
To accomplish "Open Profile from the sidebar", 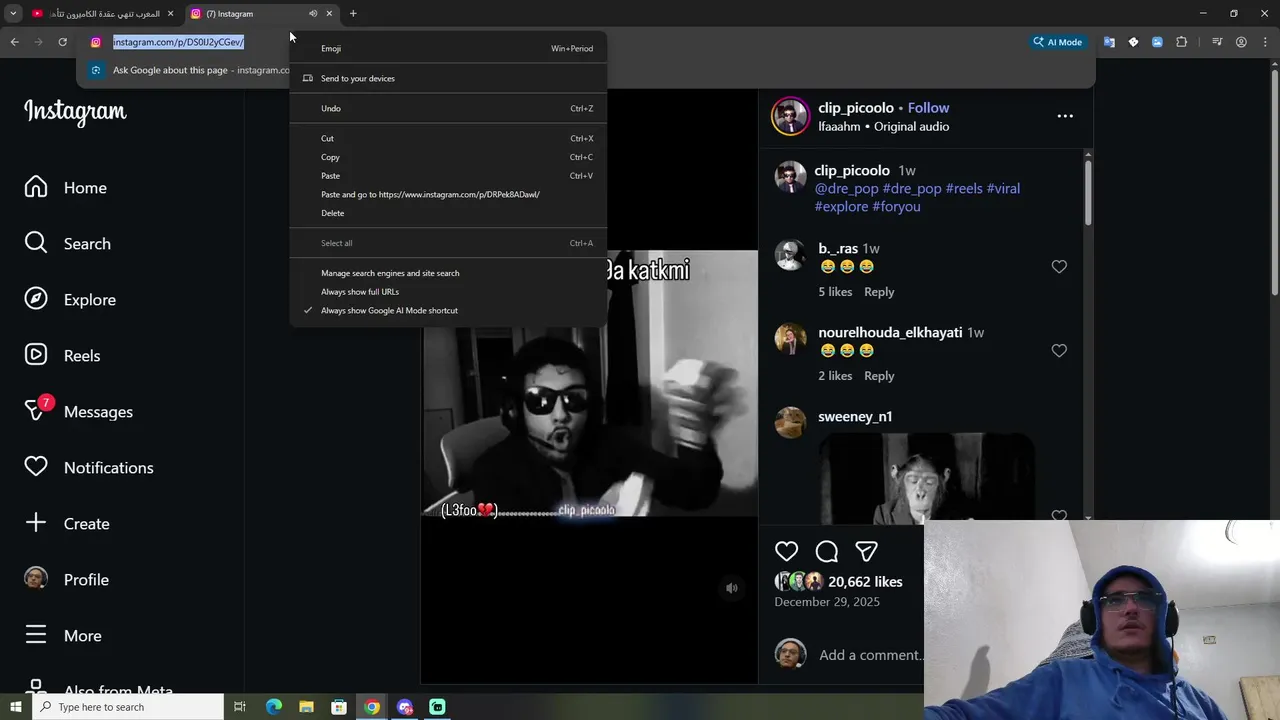I will coord(66,580).
